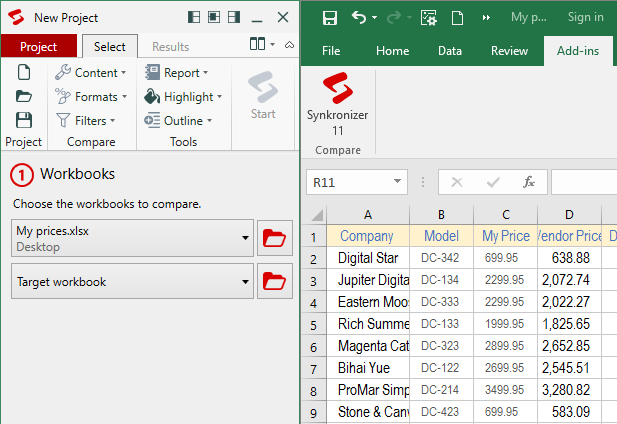
Task: Click the formula bar Enter checkmark icon
Action: 493,182
